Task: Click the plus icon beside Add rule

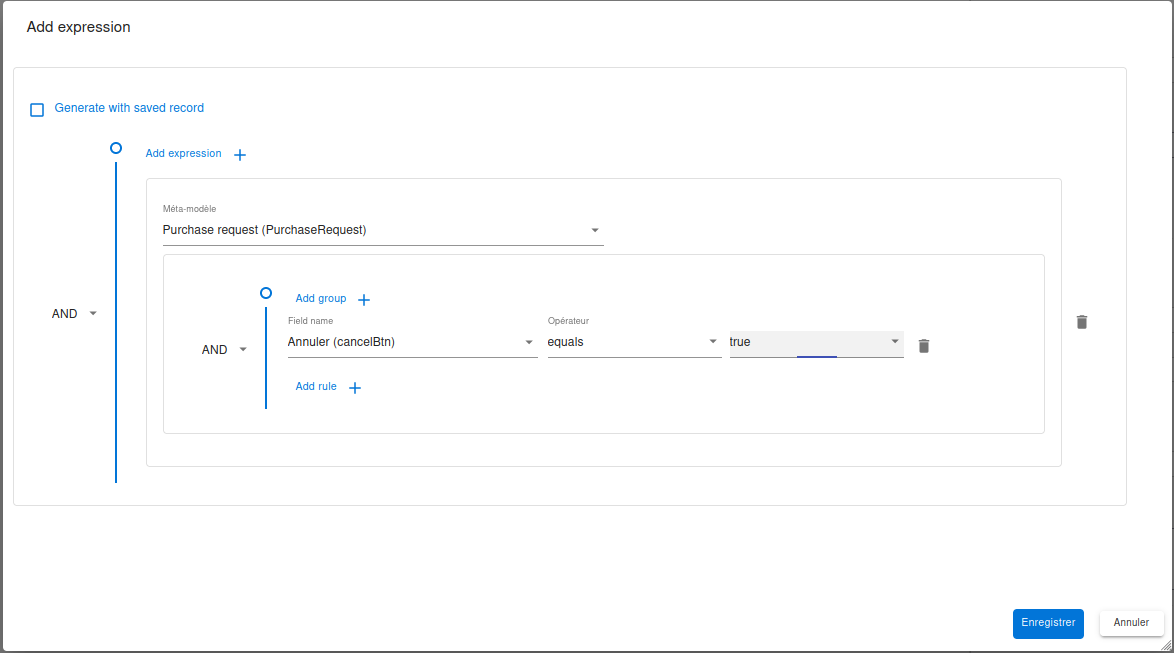Action: tap(355, 388)
